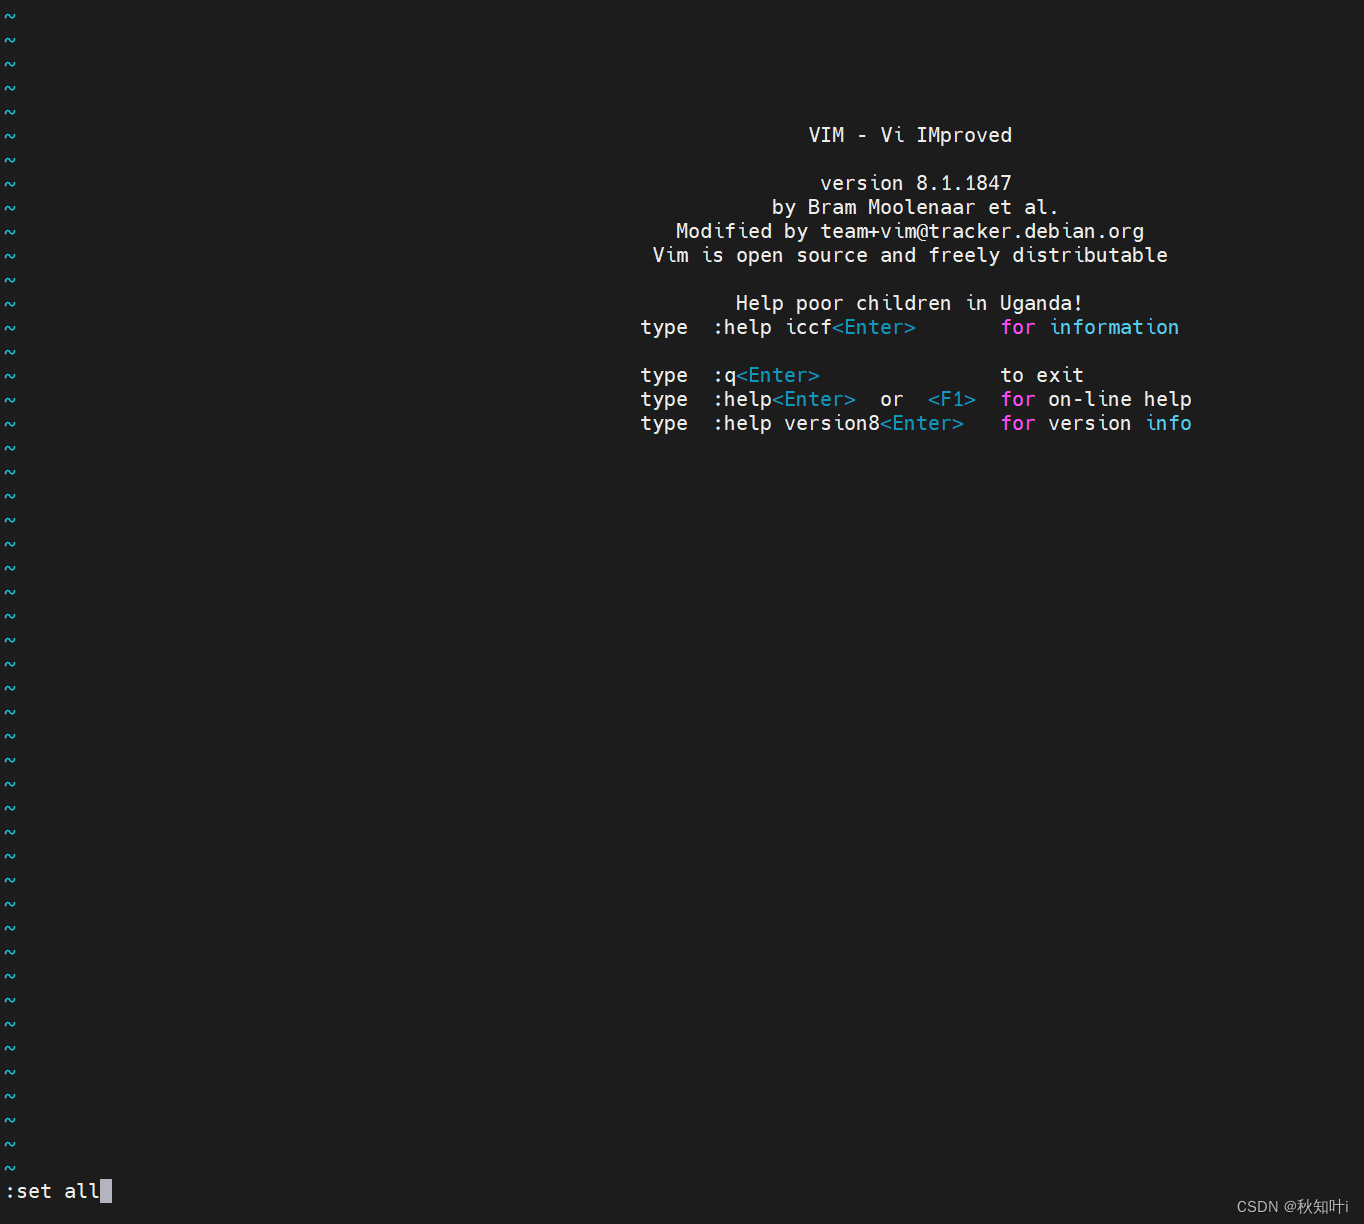
Task: Click the '<F1>' key hint
Action: pyautogui.click(x=952, y=399)
